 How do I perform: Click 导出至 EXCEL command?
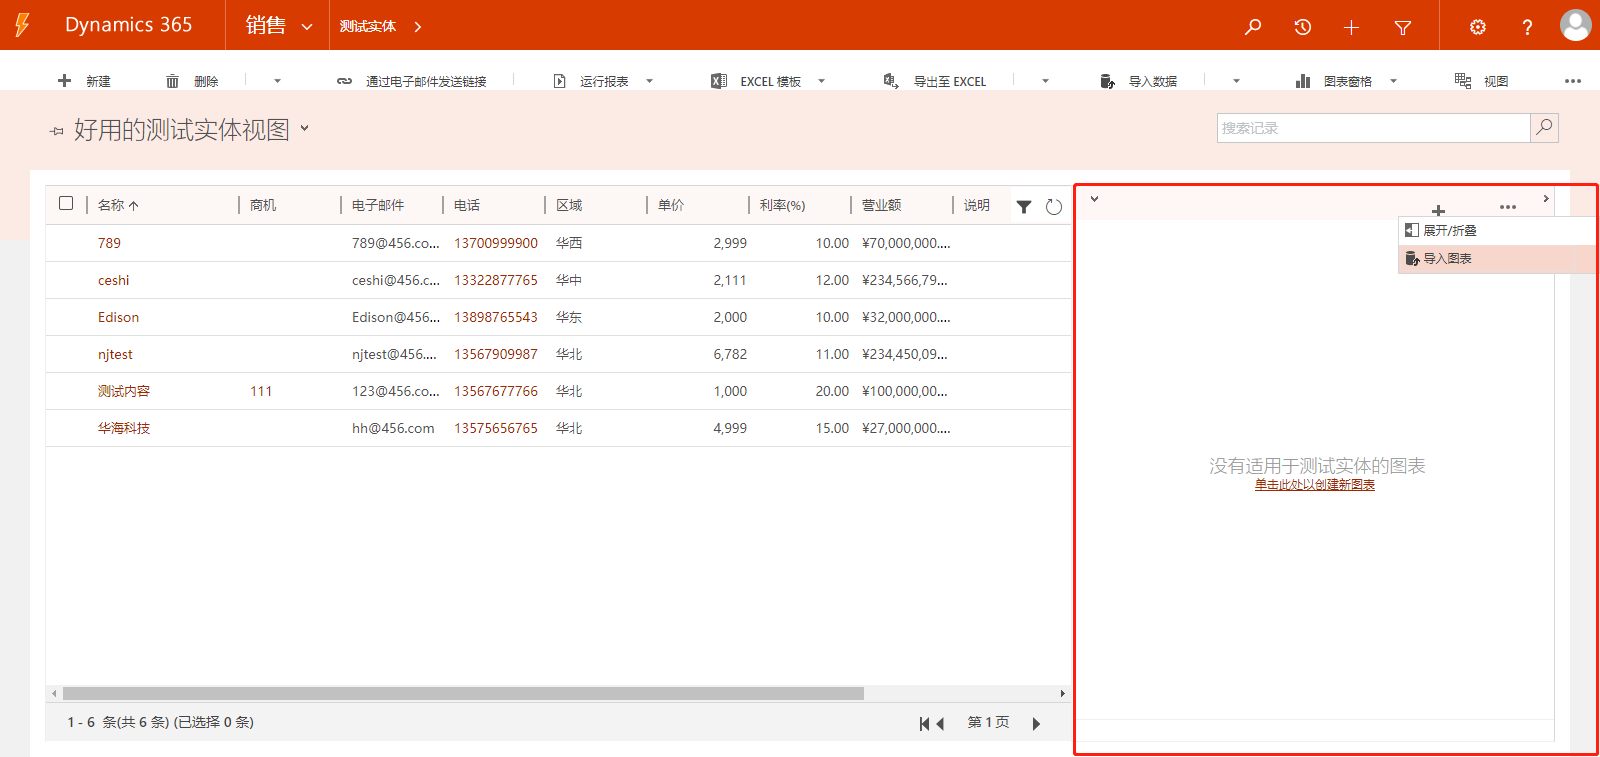(x=935, y=81)
